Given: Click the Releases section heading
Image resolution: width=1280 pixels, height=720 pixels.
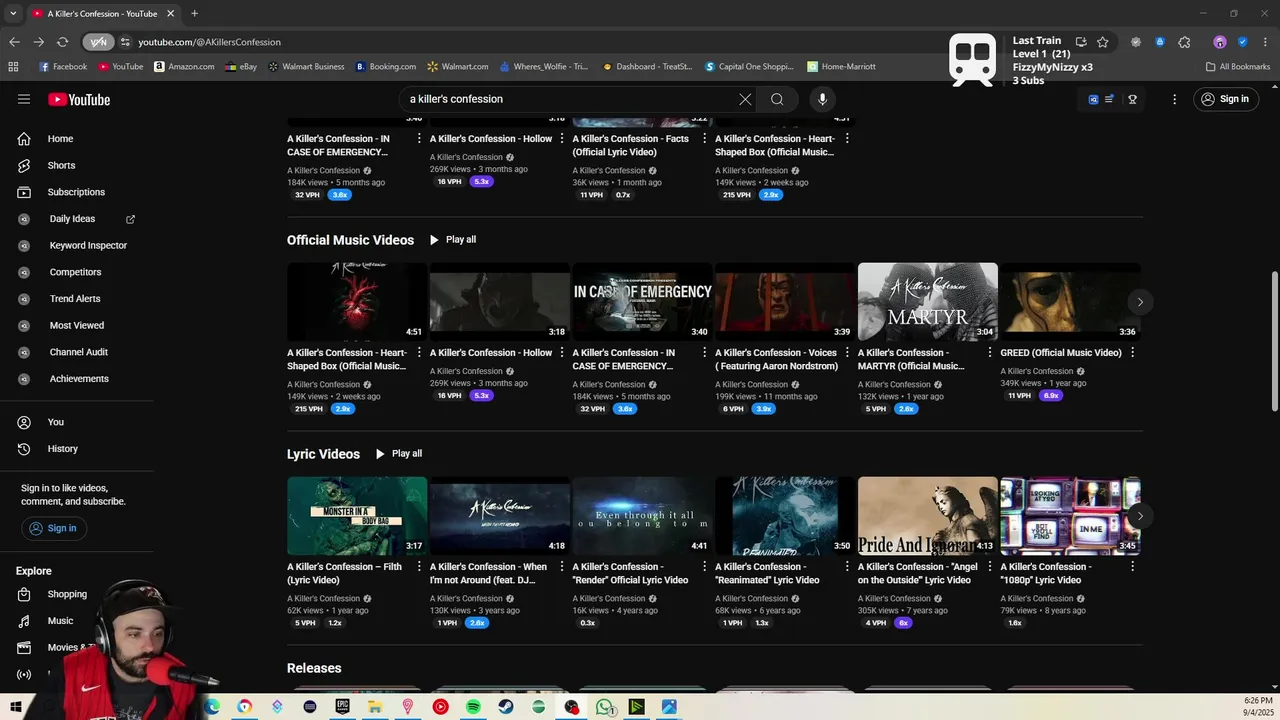Looking at the screenshot, I should point(314,668).
